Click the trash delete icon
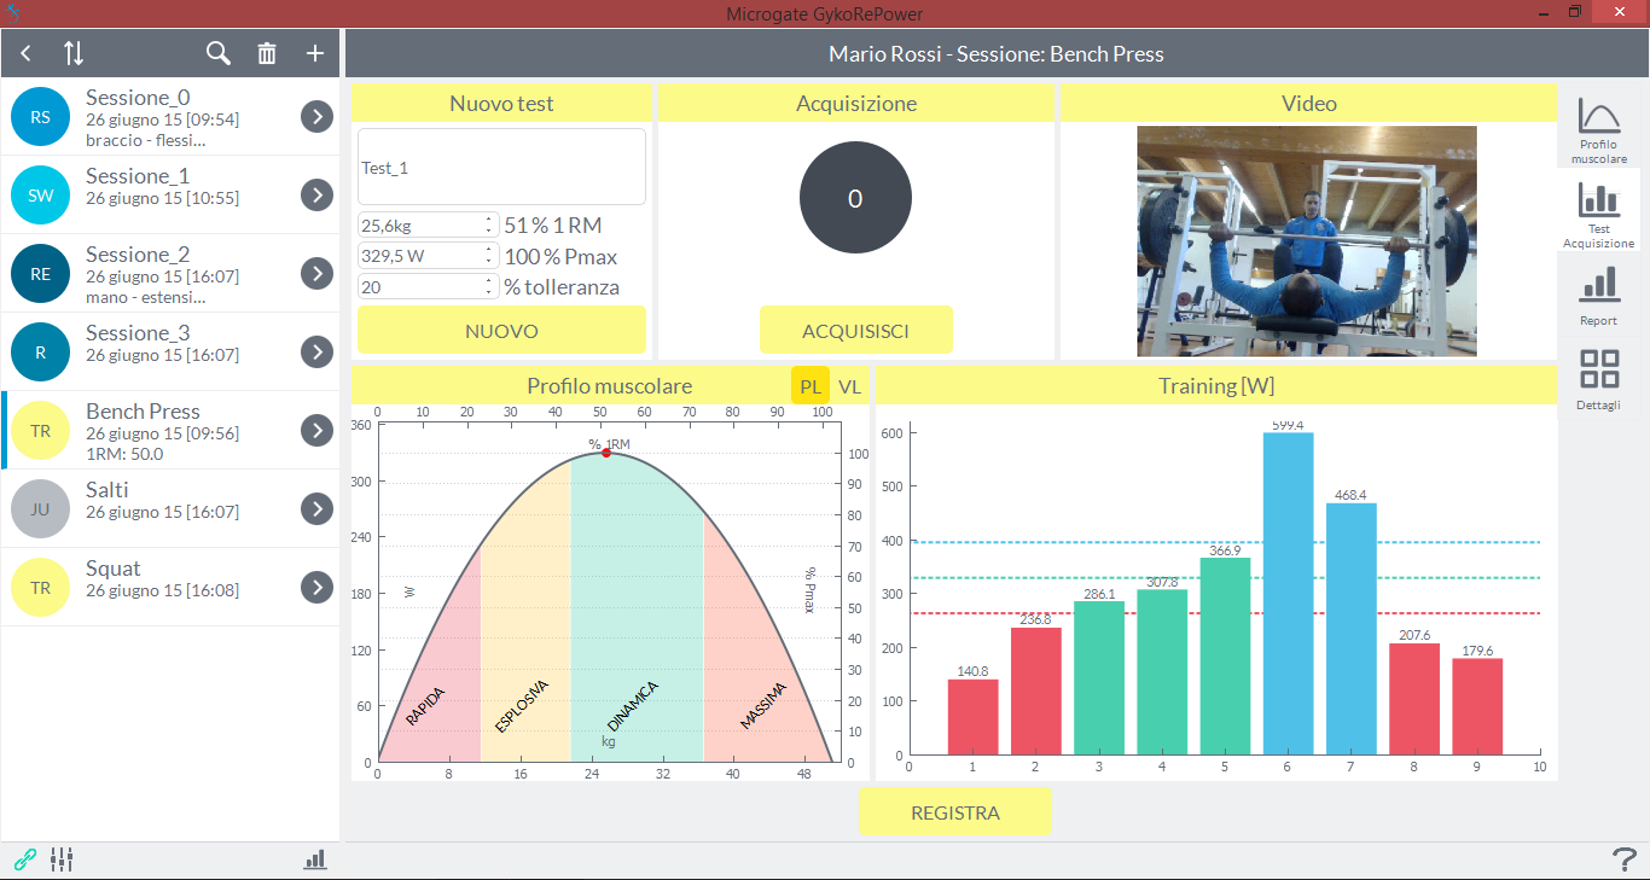The height and width of the screenshot is (880, 1650). click(266, 54)
